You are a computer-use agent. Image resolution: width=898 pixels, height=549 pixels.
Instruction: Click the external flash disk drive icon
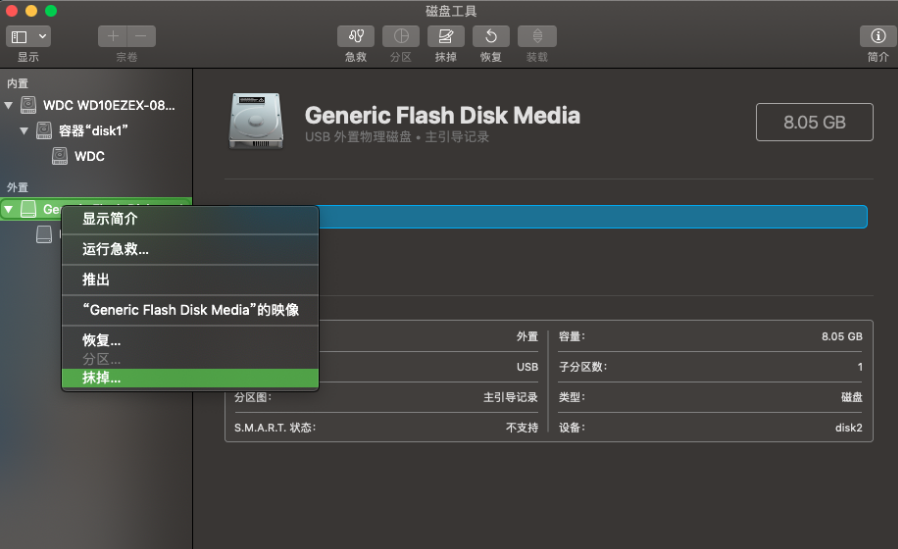pos(28,210)
